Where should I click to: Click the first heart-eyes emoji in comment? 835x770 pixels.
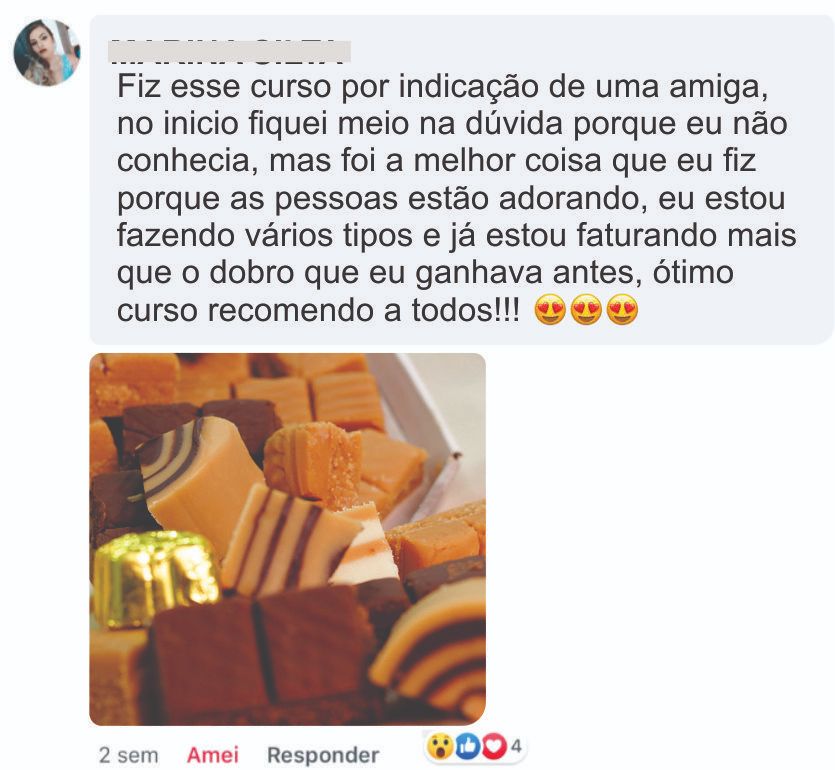550,309
